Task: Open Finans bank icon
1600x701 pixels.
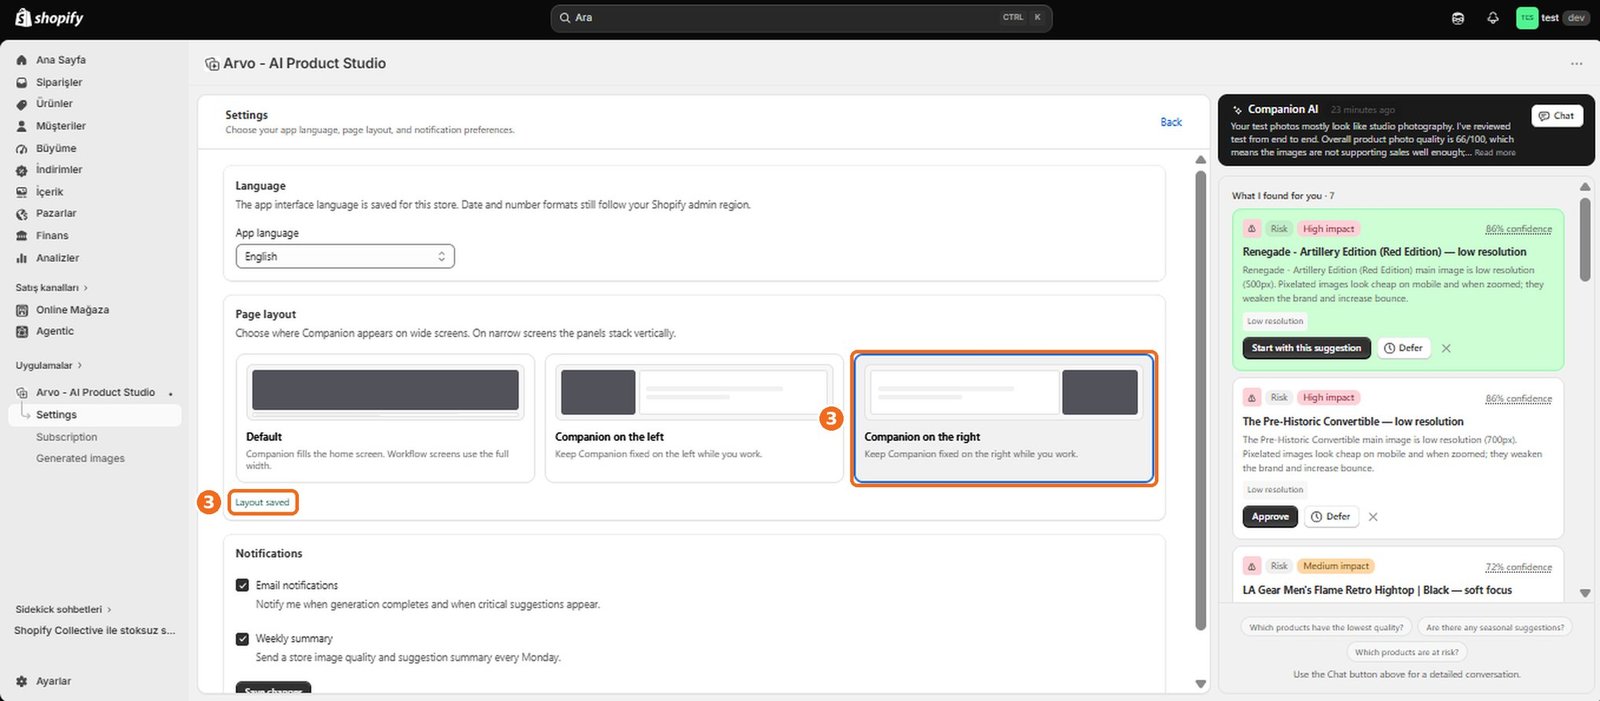Action: point(22,236)
